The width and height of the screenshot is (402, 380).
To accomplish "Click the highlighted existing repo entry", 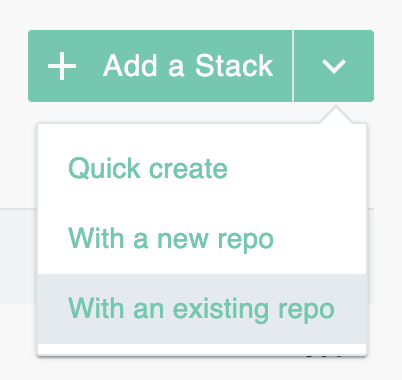I will click(x=202, y=309).
